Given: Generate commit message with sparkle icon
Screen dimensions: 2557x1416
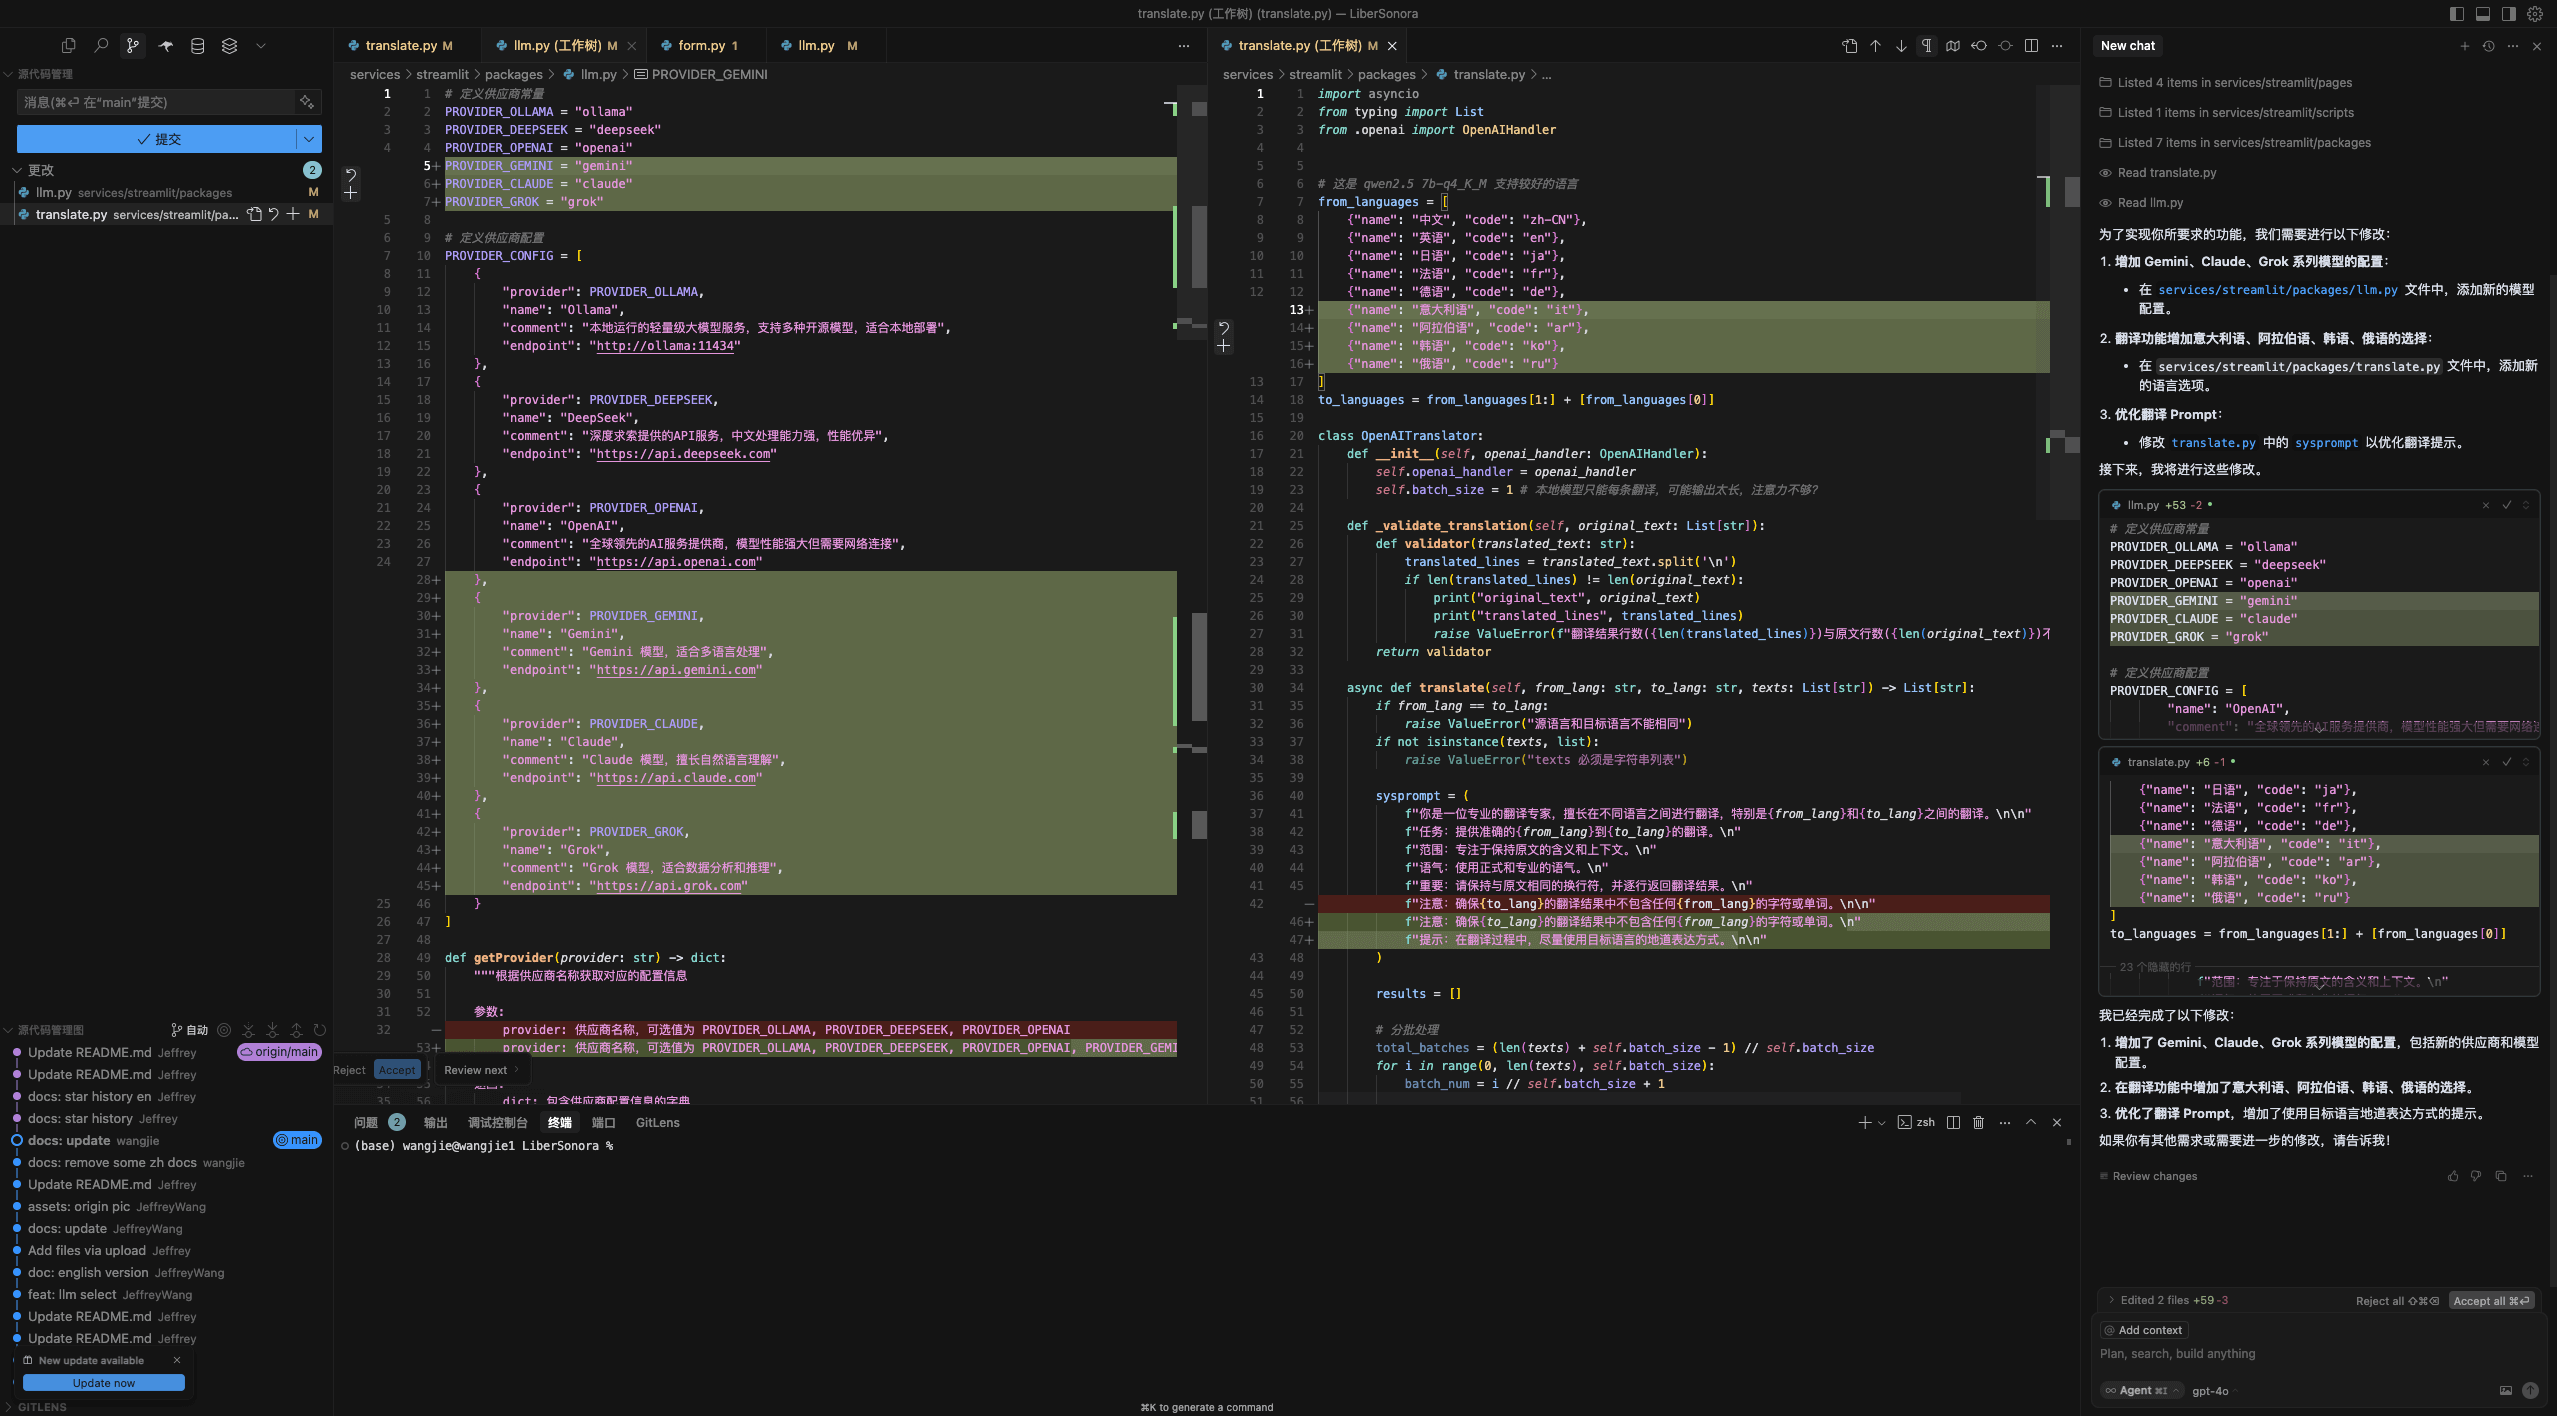Looking at the screenshot, I should click(x=306, y=102).
